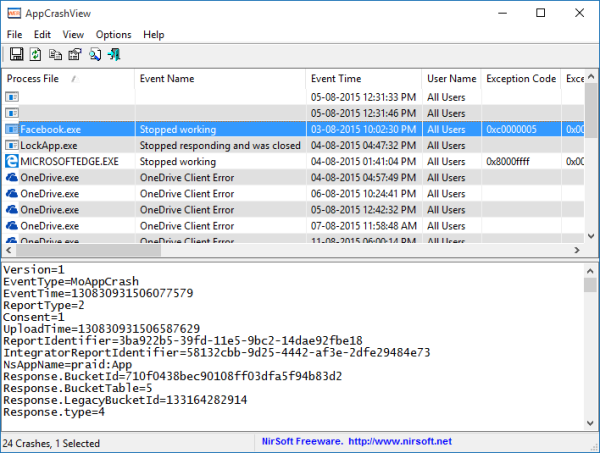
Task: Select the LockApp.exe process name
Action: pyautogui.click(x=49, y=145)
